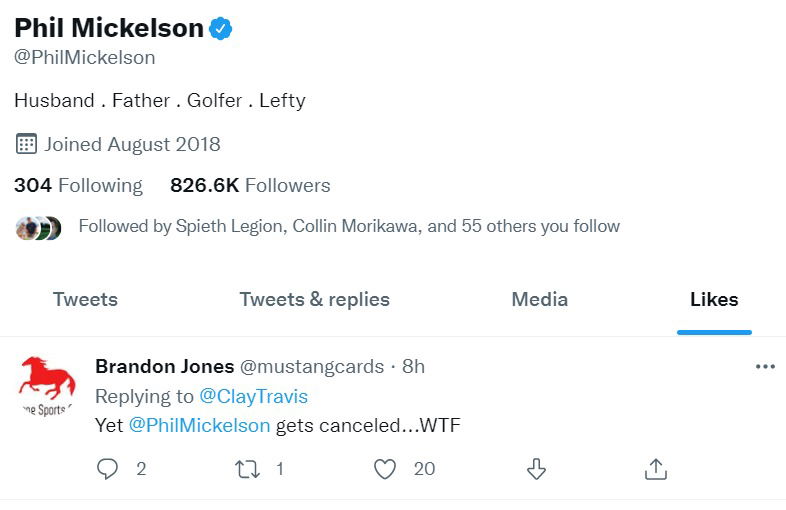View the 826.6K Followers list

[x=250, y=185]
